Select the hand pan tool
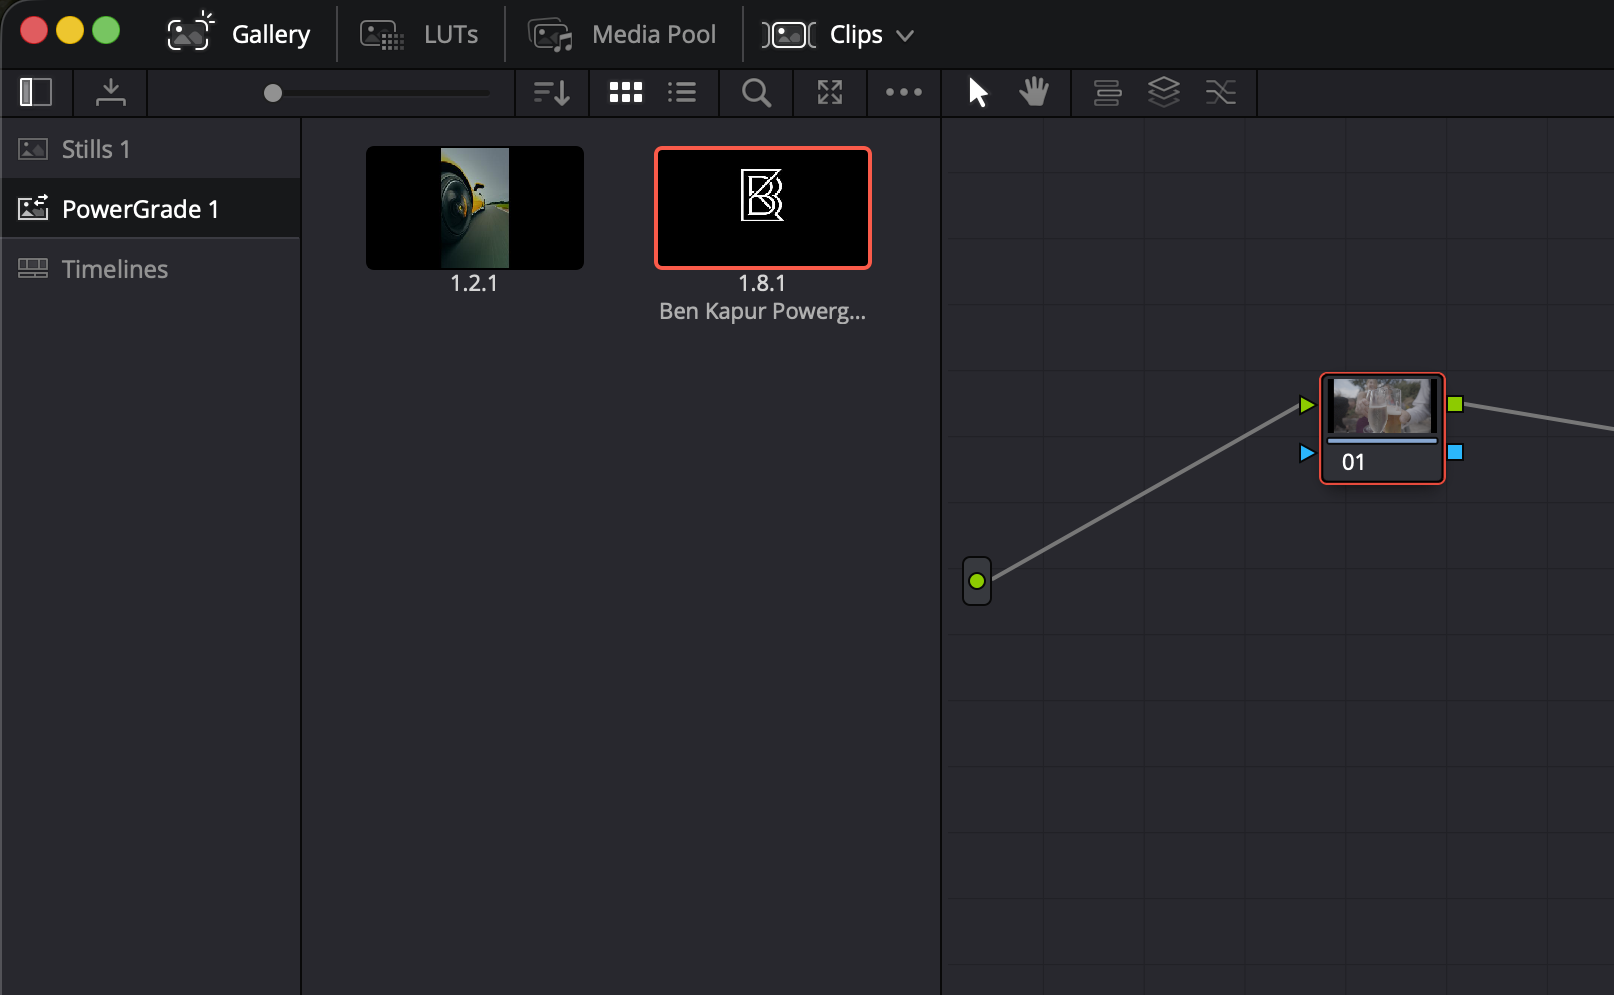 click(x=1034, y=92)
